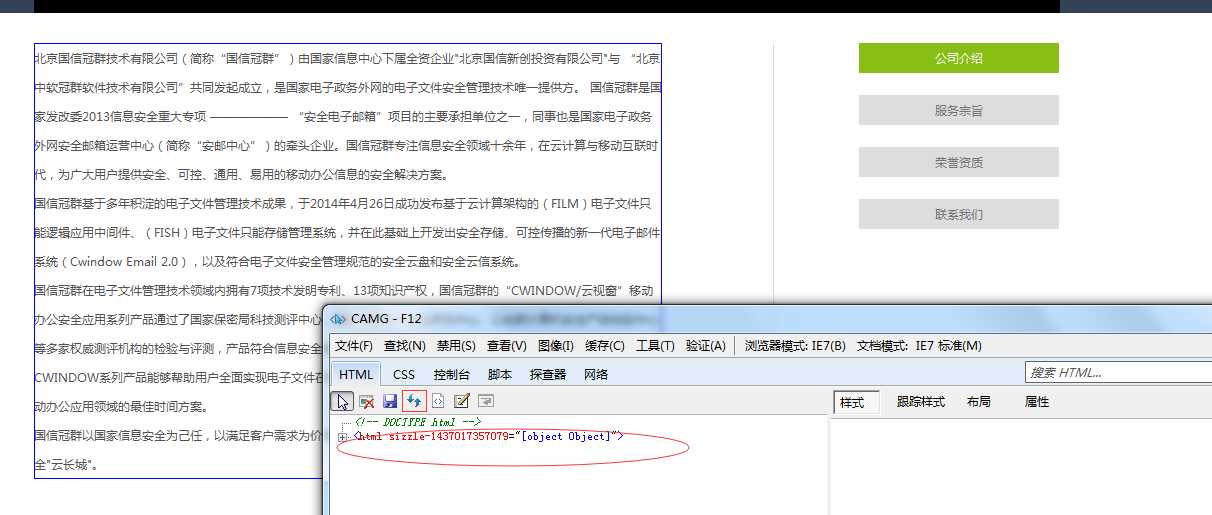Click the 搜索 HTML search field
This screenshot has height=515, width=1212.
[1118, 372]
